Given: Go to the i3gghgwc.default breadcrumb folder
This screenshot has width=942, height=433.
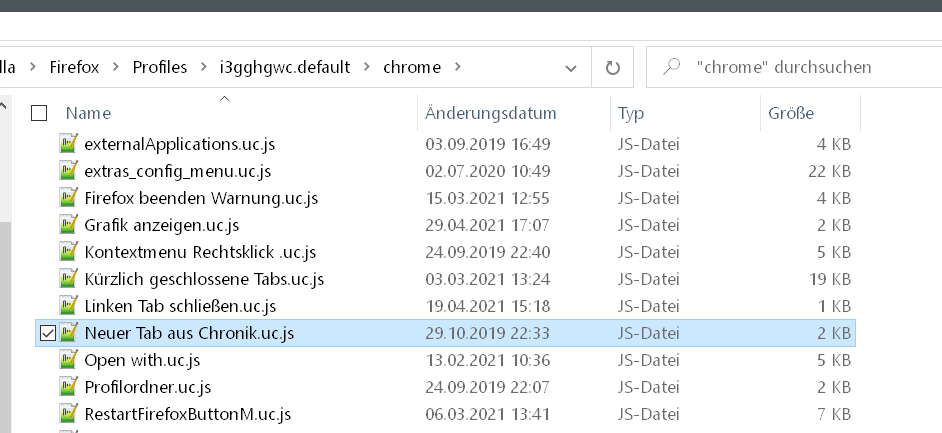Looking at the screenshot, I should (285, 67).
